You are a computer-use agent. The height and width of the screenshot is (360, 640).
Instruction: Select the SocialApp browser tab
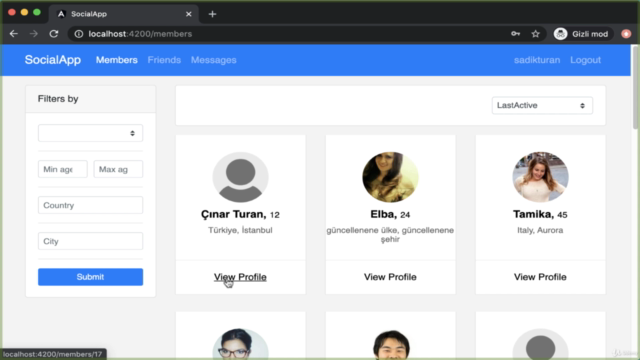tap(124, 14)
